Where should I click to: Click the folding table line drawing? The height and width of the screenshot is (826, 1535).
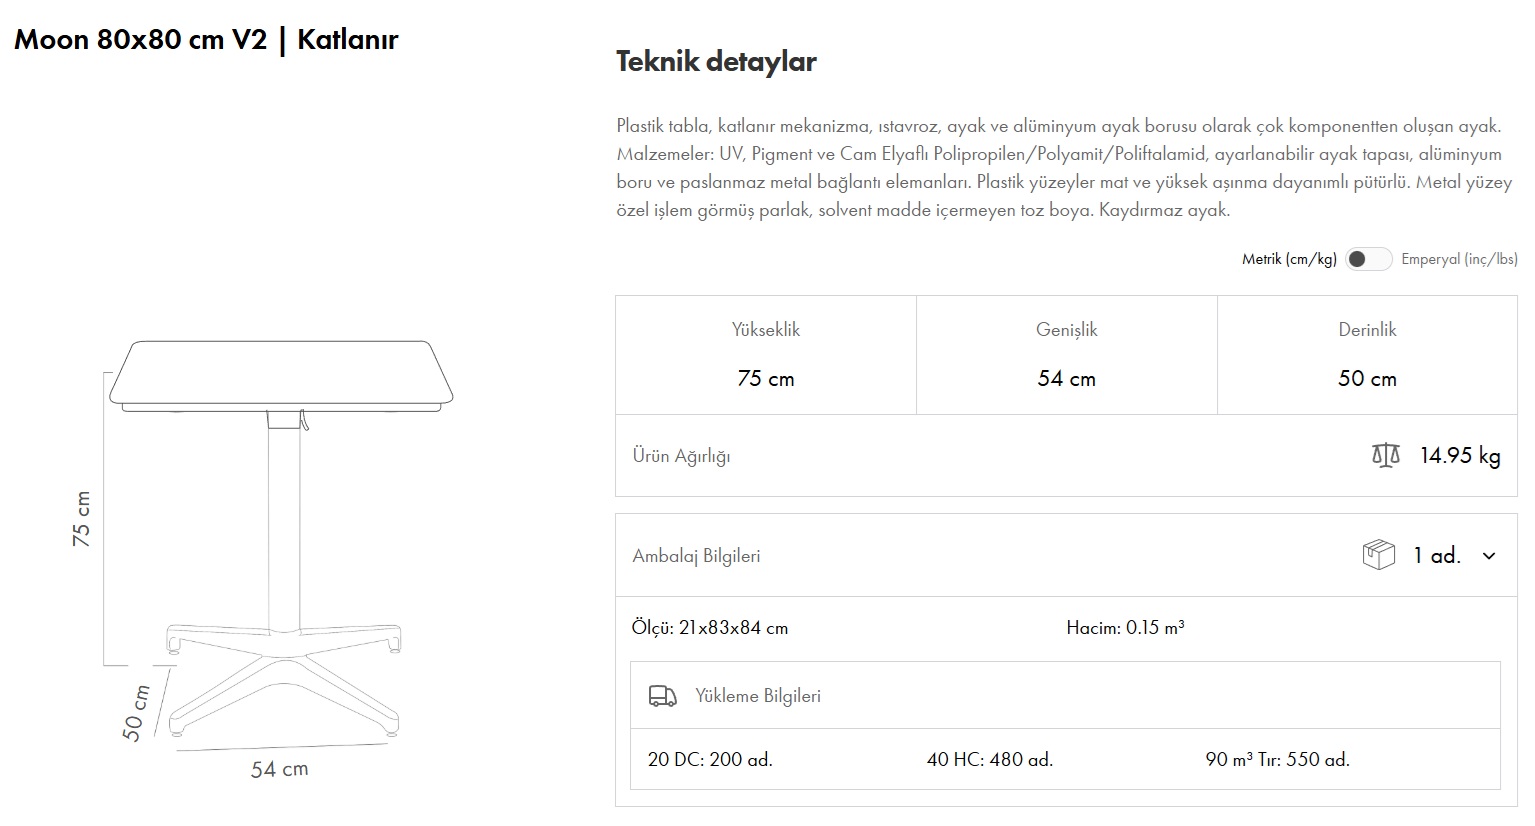coord(282,540)
